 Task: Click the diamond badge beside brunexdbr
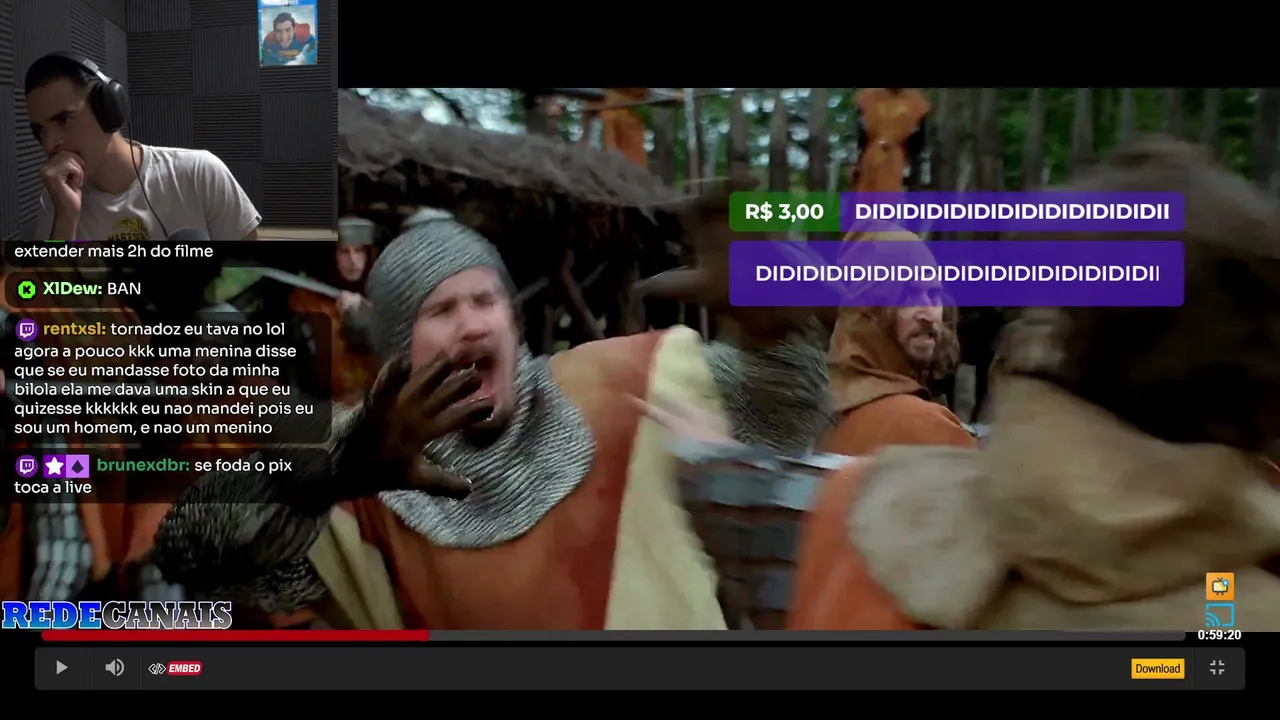pos(77,466)
